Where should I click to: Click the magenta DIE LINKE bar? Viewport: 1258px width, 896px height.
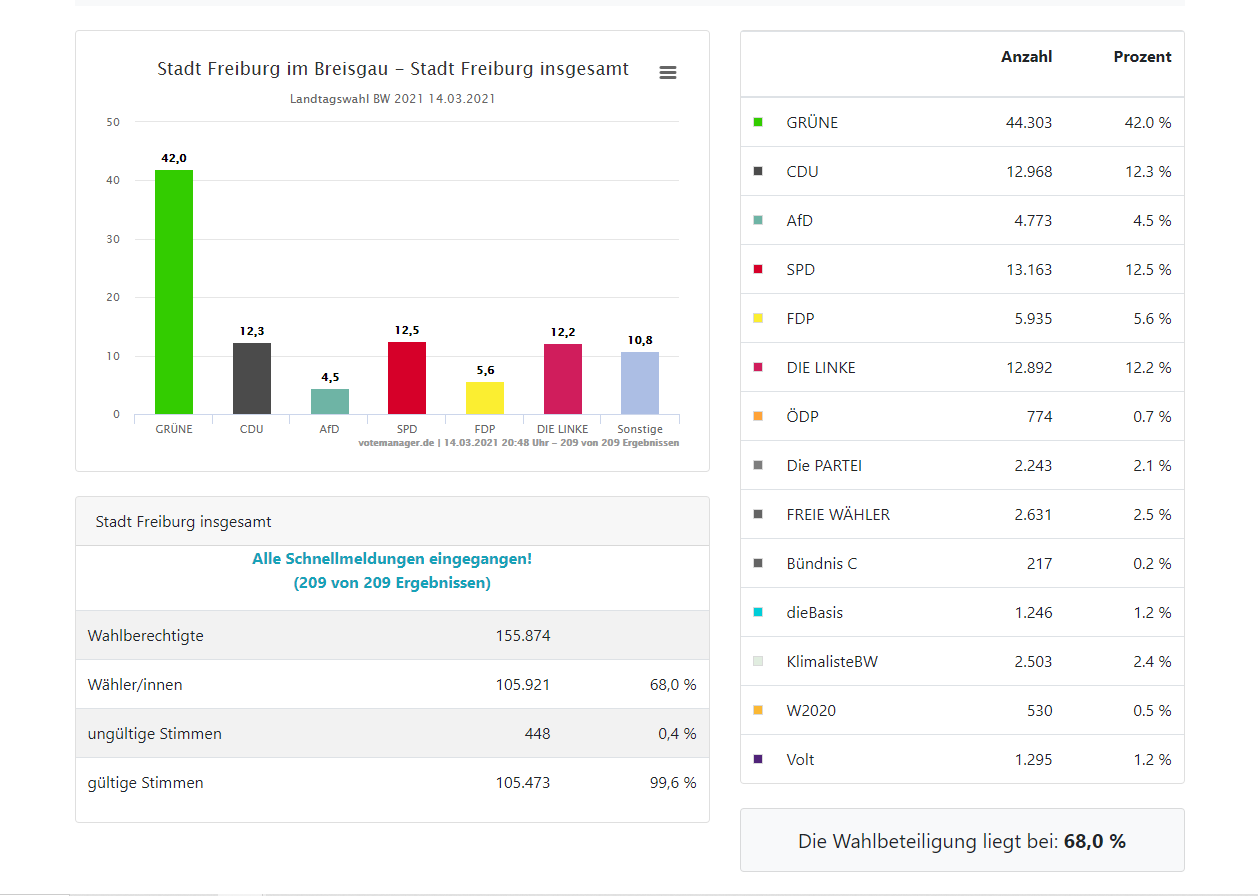click(x=562, y=379)
